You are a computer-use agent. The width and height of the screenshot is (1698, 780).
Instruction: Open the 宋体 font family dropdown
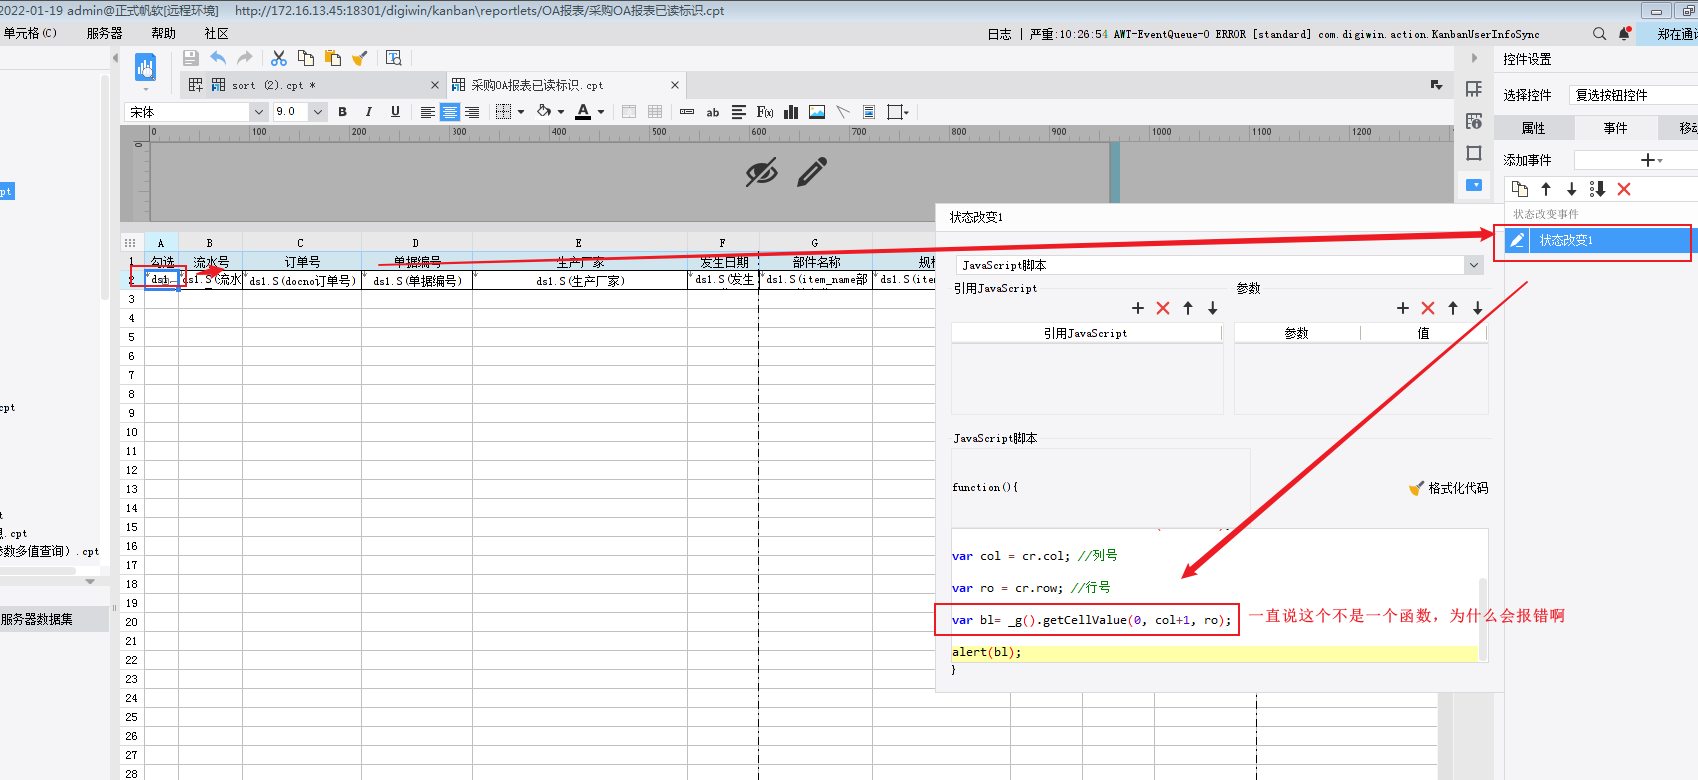(258, 112)
